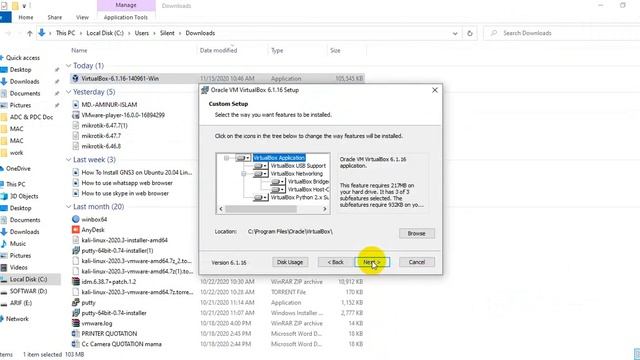Select putty-64bit-0.74-installer(1) icon

click(76, 251)
